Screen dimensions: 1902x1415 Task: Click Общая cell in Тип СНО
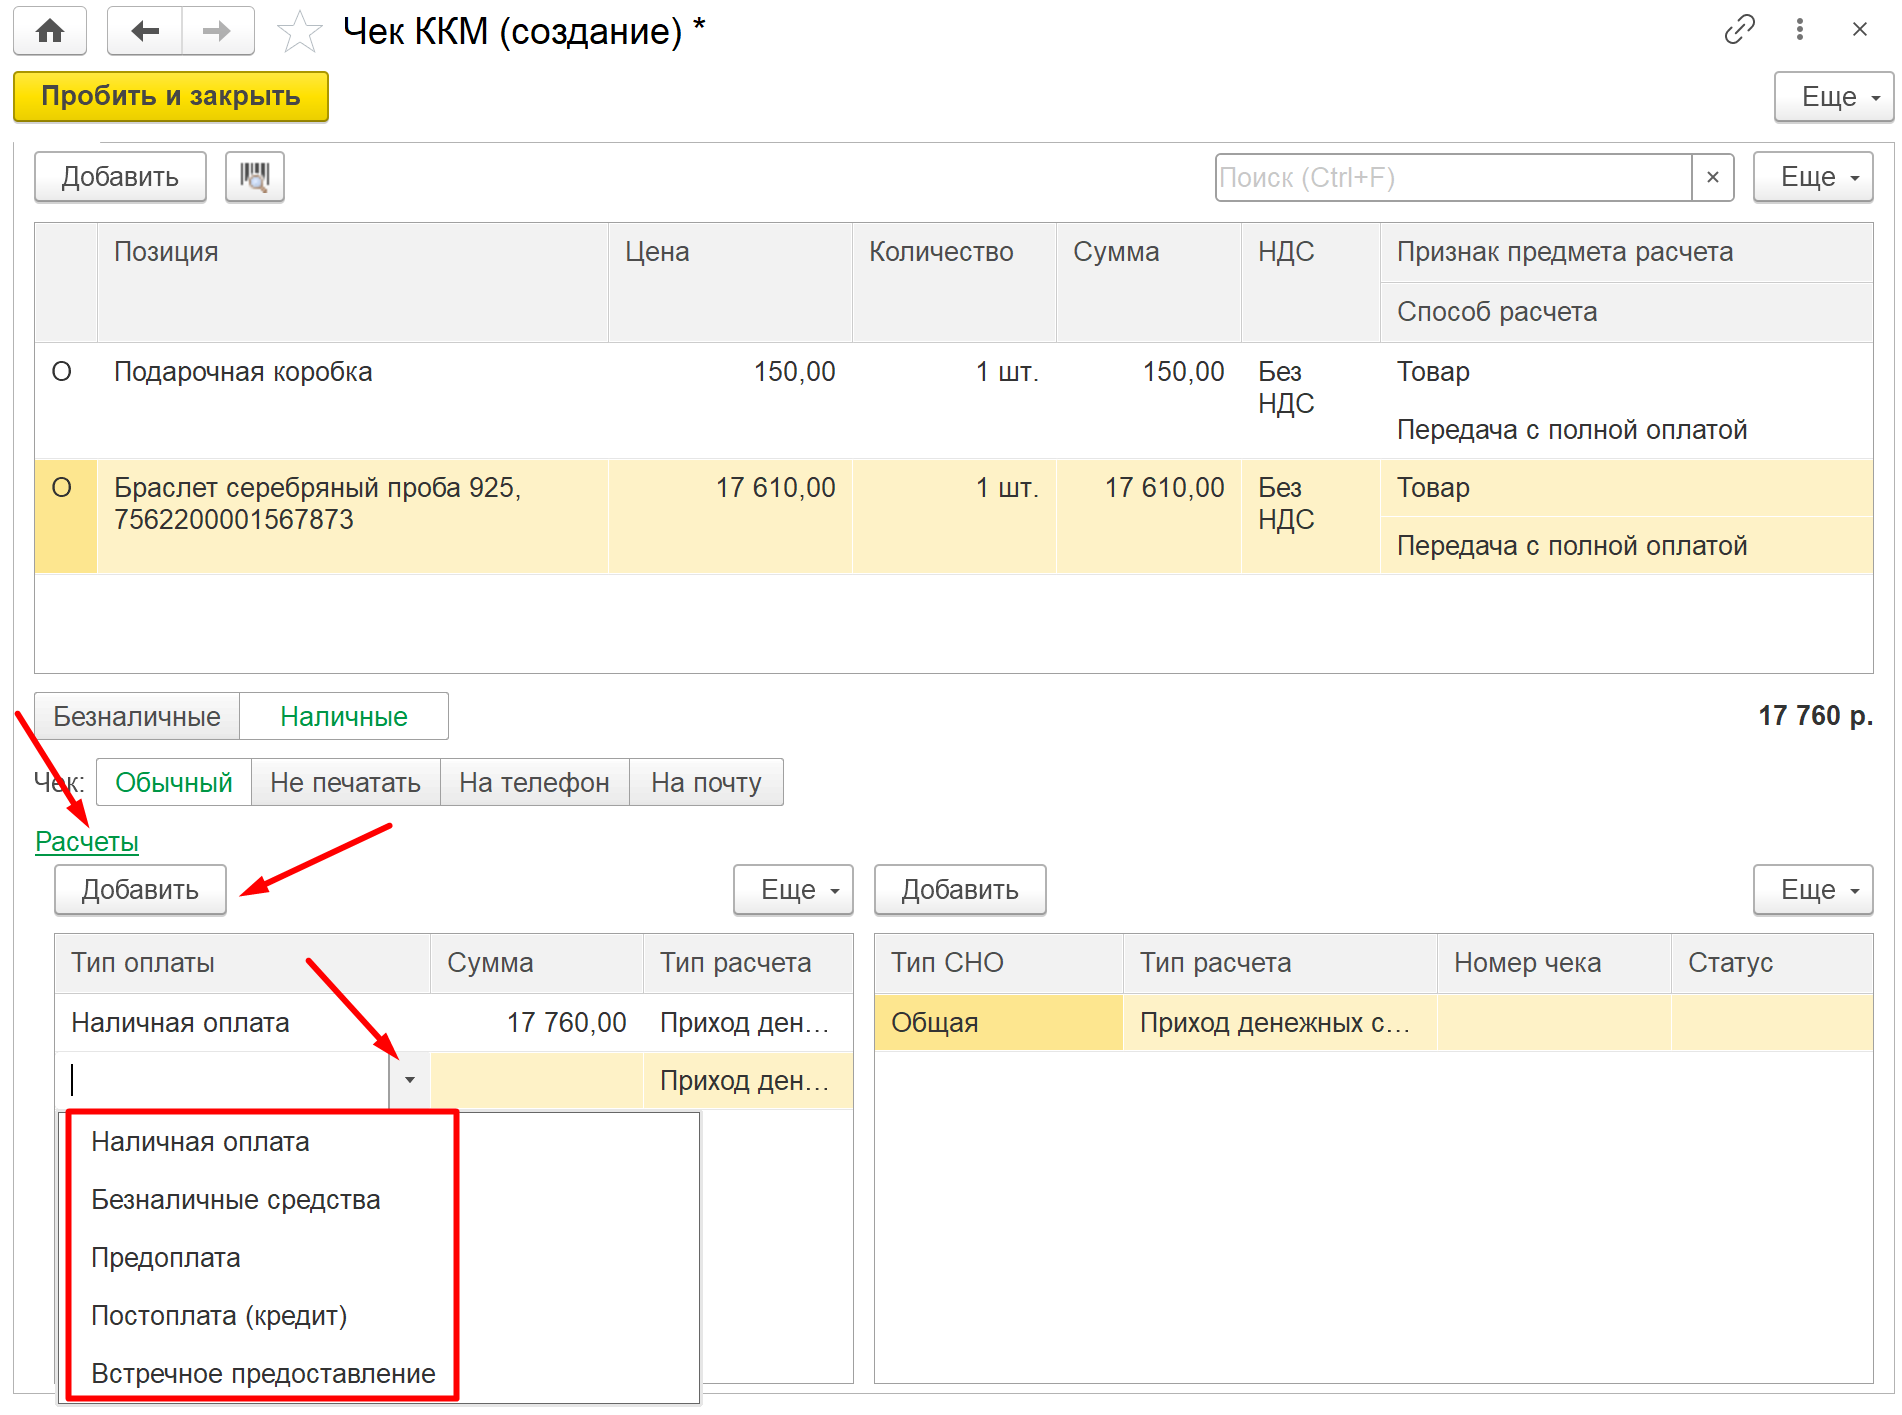998,1022
